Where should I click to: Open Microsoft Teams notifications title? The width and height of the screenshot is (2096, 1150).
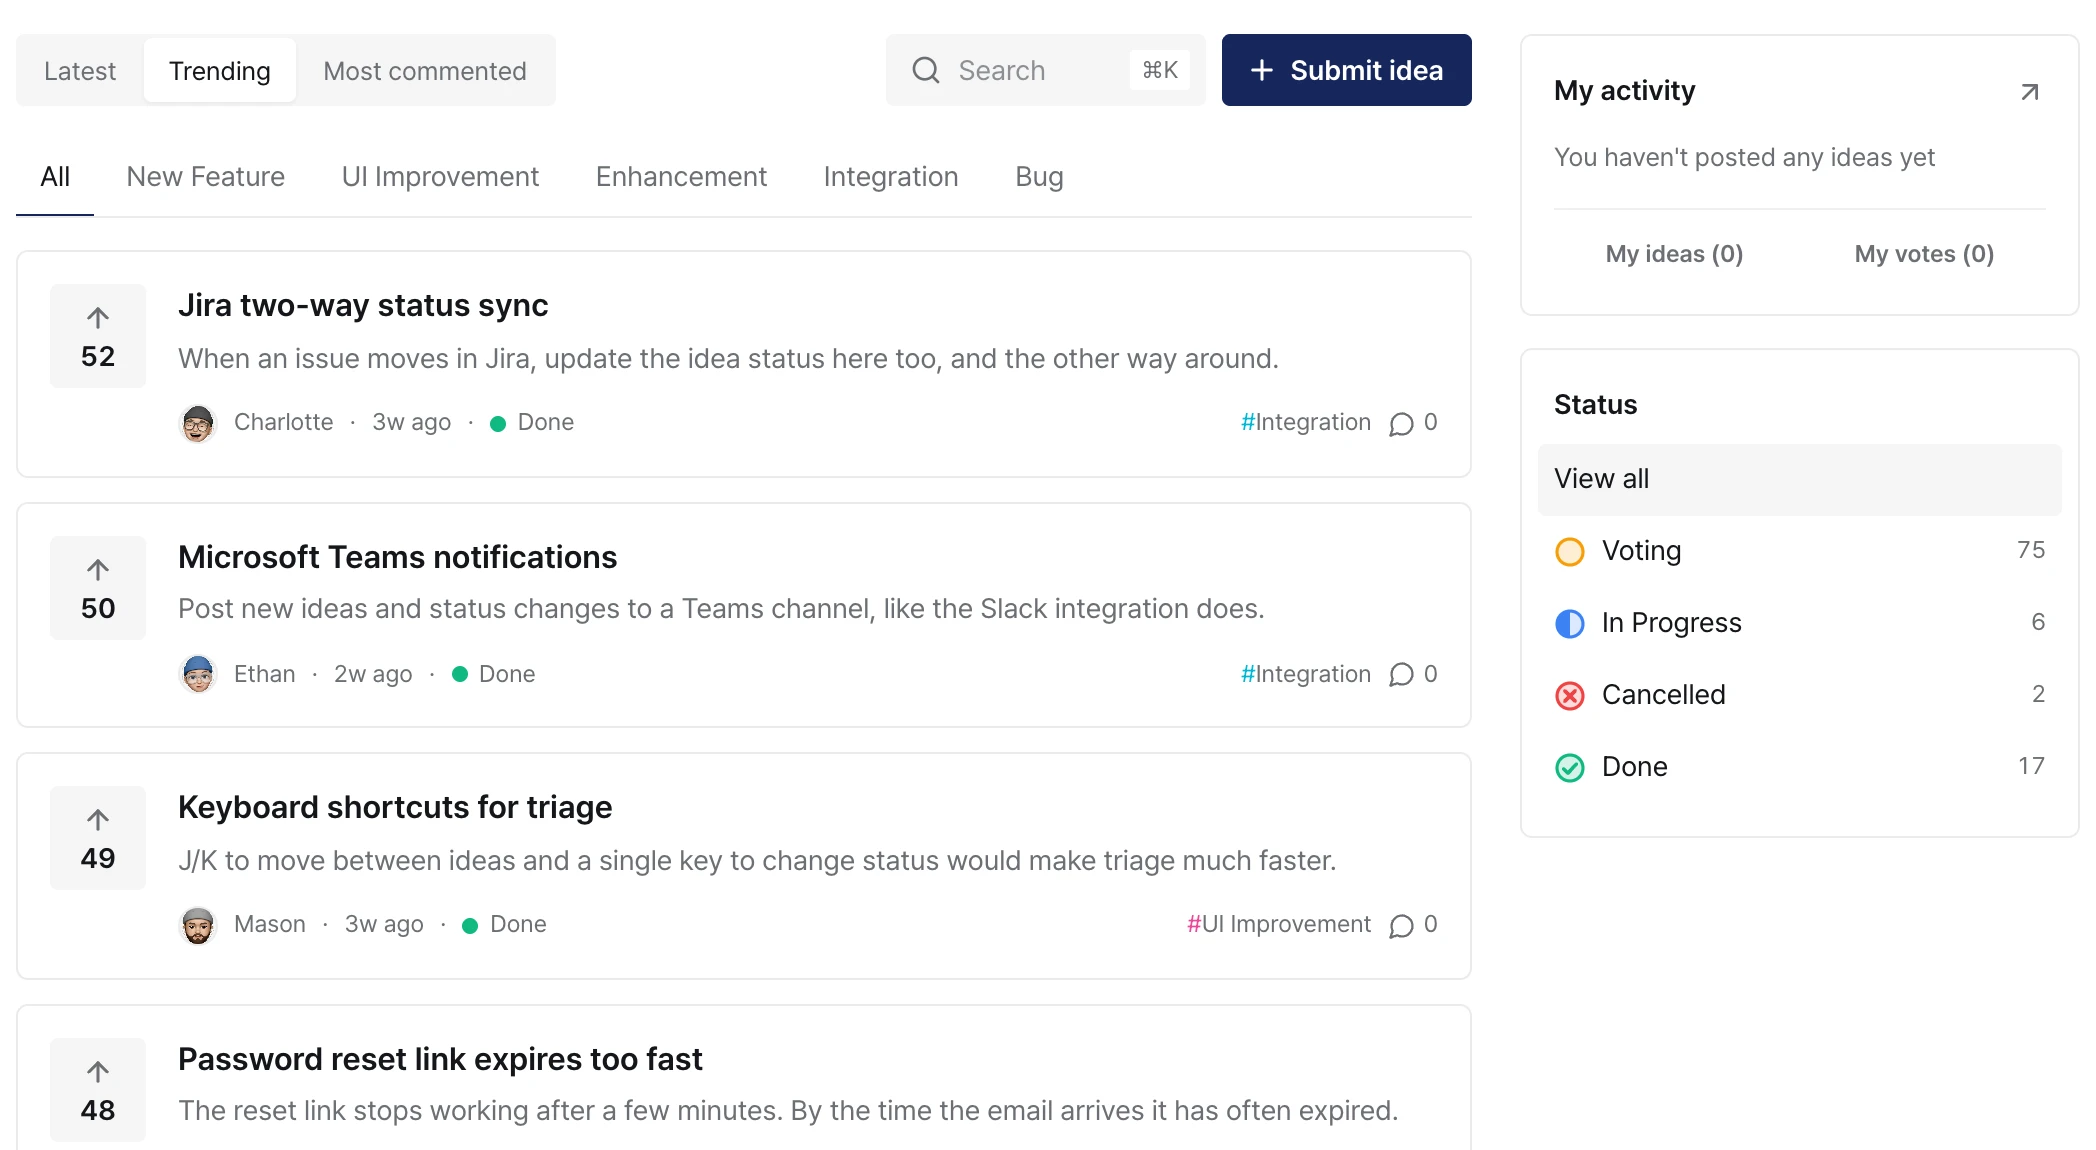pyautogui.click(x=397, y=557)
